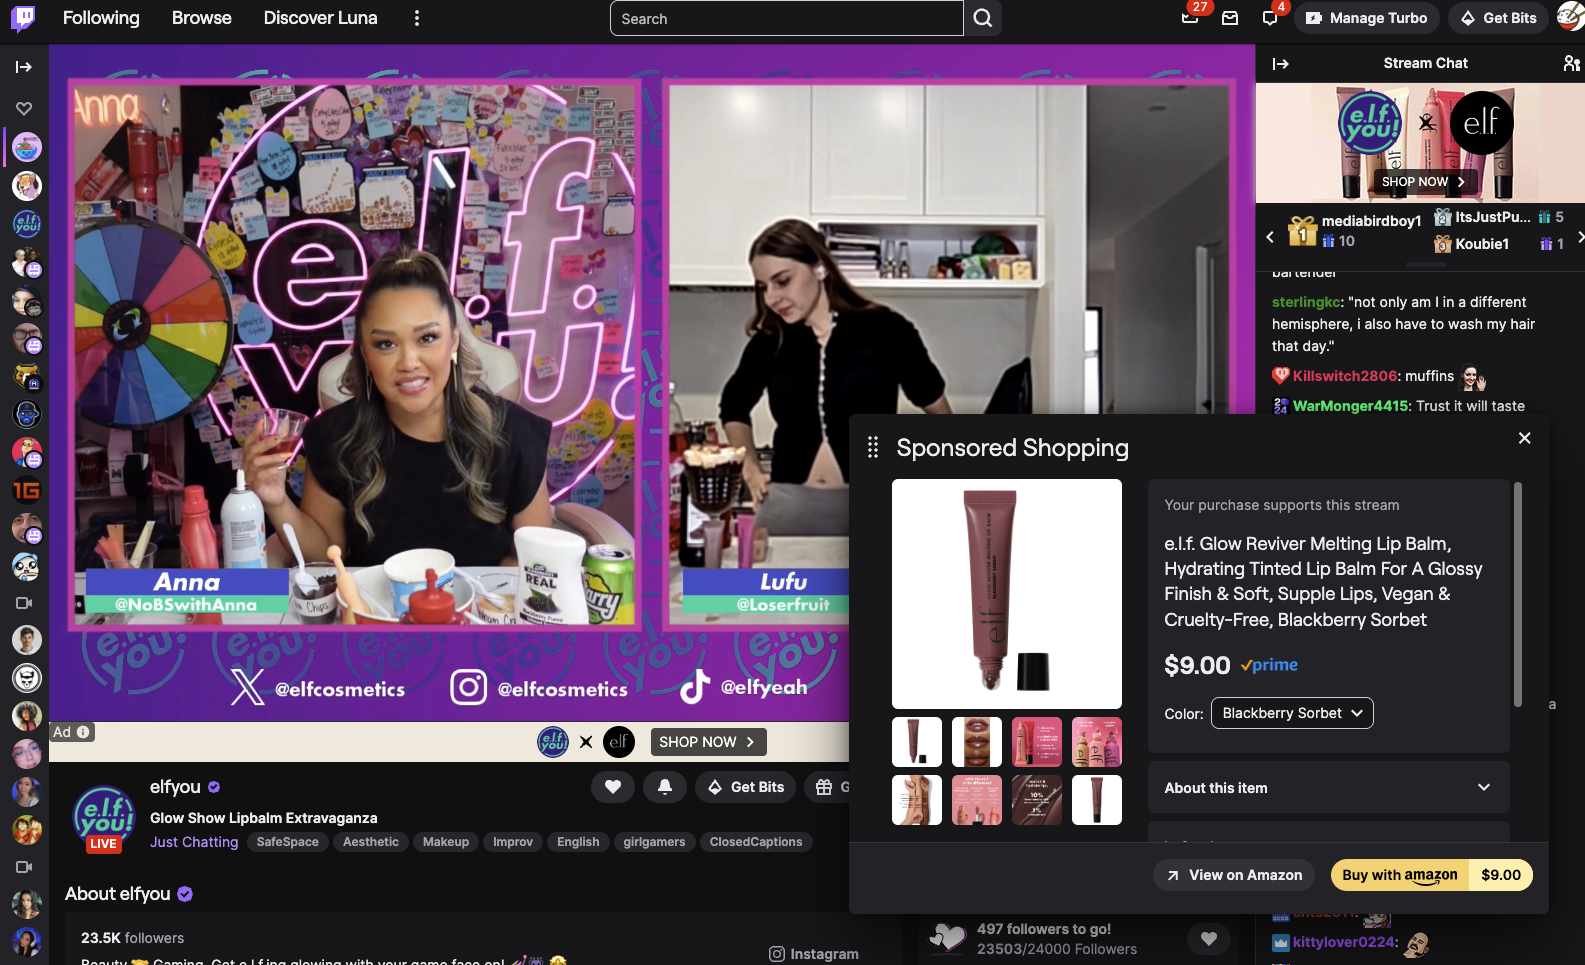Open Prime loot crown icon with 27 badge
This screenshot has width=1585, height=965.
[x=1190, y=18]
